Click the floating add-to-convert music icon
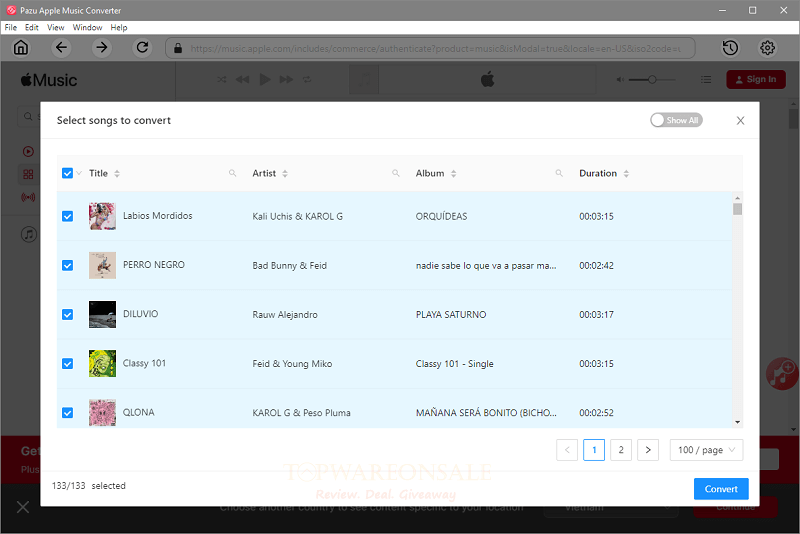Screen dimensions: 800x534 click(x=782, y=373)
